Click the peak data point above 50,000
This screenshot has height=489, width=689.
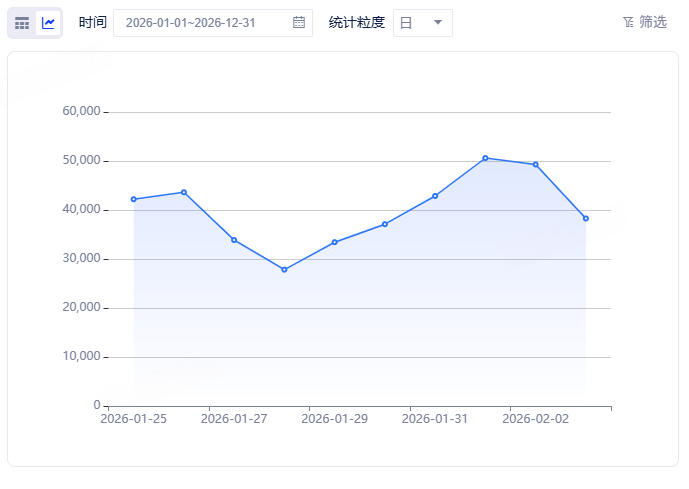point(485,158)
